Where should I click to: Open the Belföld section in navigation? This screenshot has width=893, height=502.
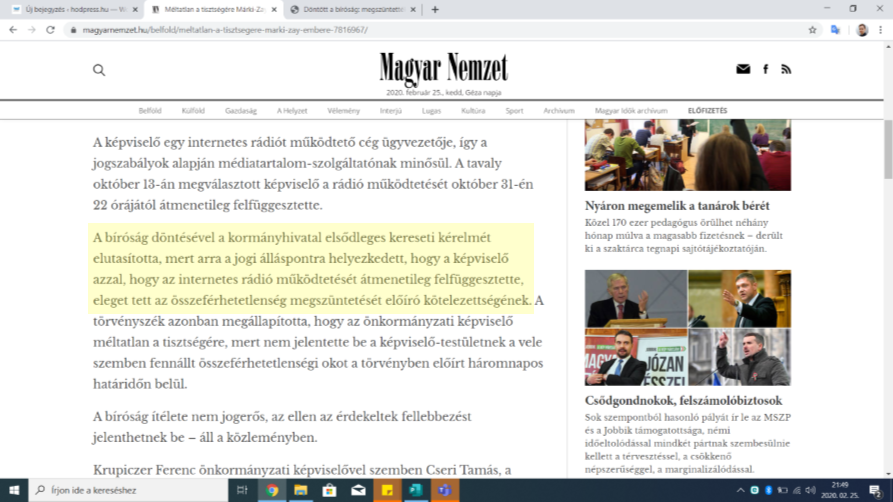click(x=150, y=111)
